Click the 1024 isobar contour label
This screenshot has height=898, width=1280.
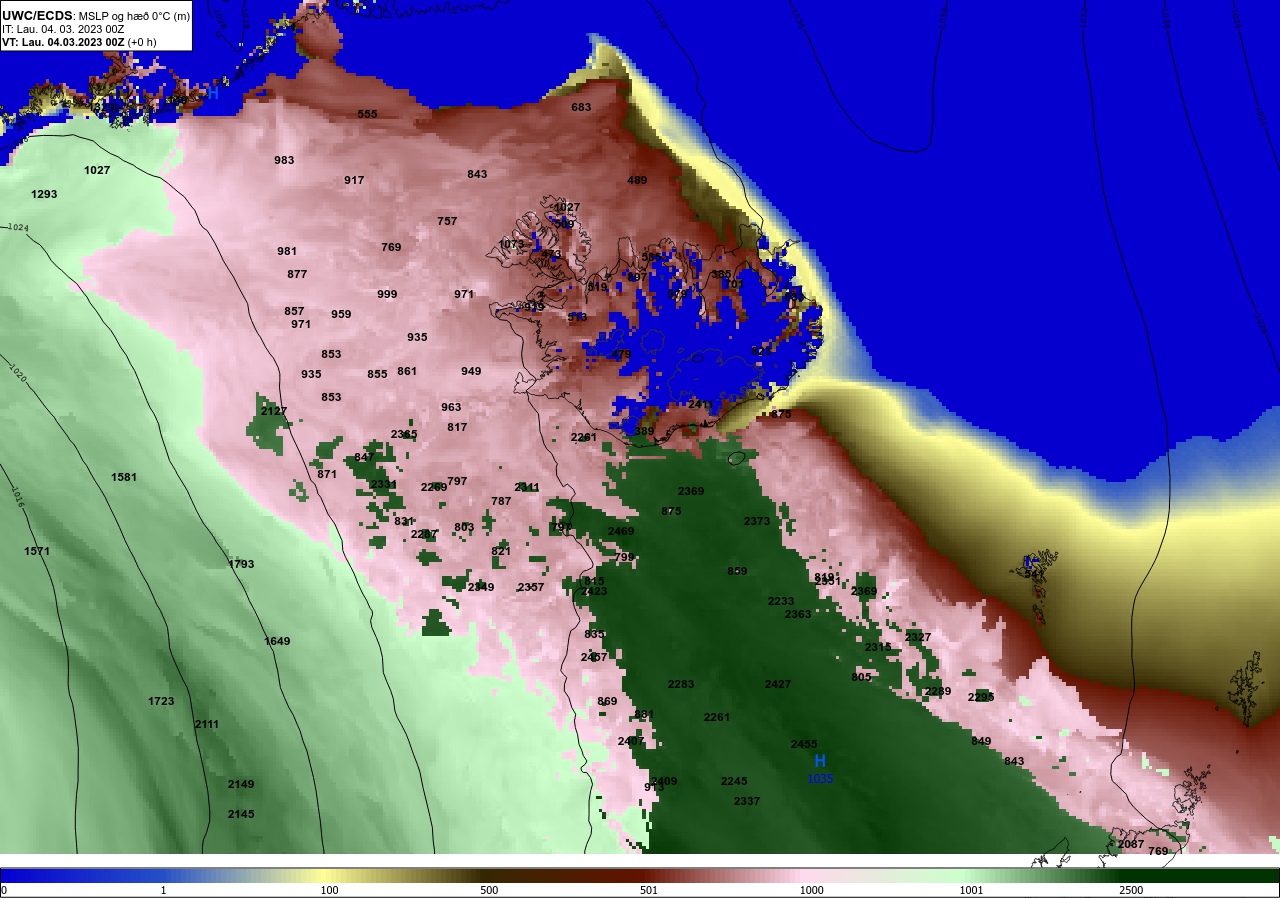pos(18,228)
